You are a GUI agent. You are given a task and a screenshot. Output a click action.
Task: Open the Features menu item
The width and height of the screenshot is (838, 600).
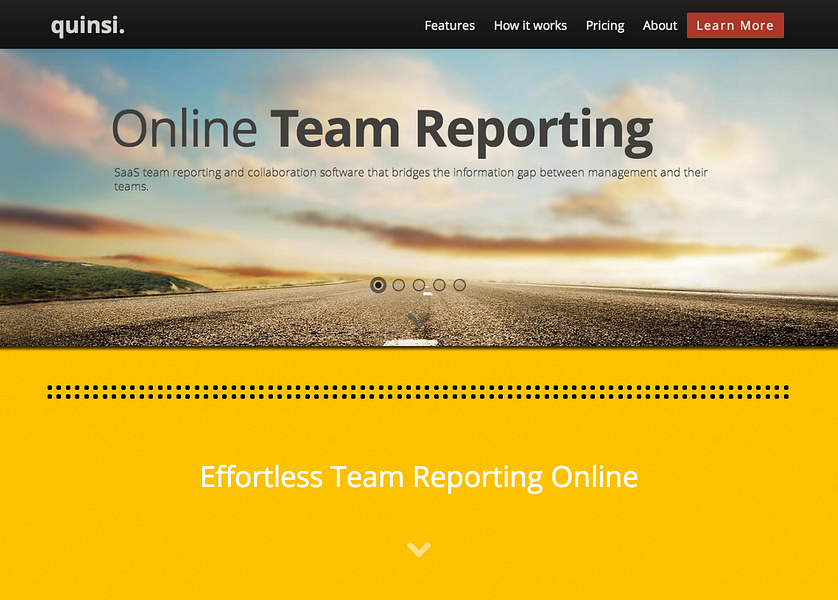(449, 26)
